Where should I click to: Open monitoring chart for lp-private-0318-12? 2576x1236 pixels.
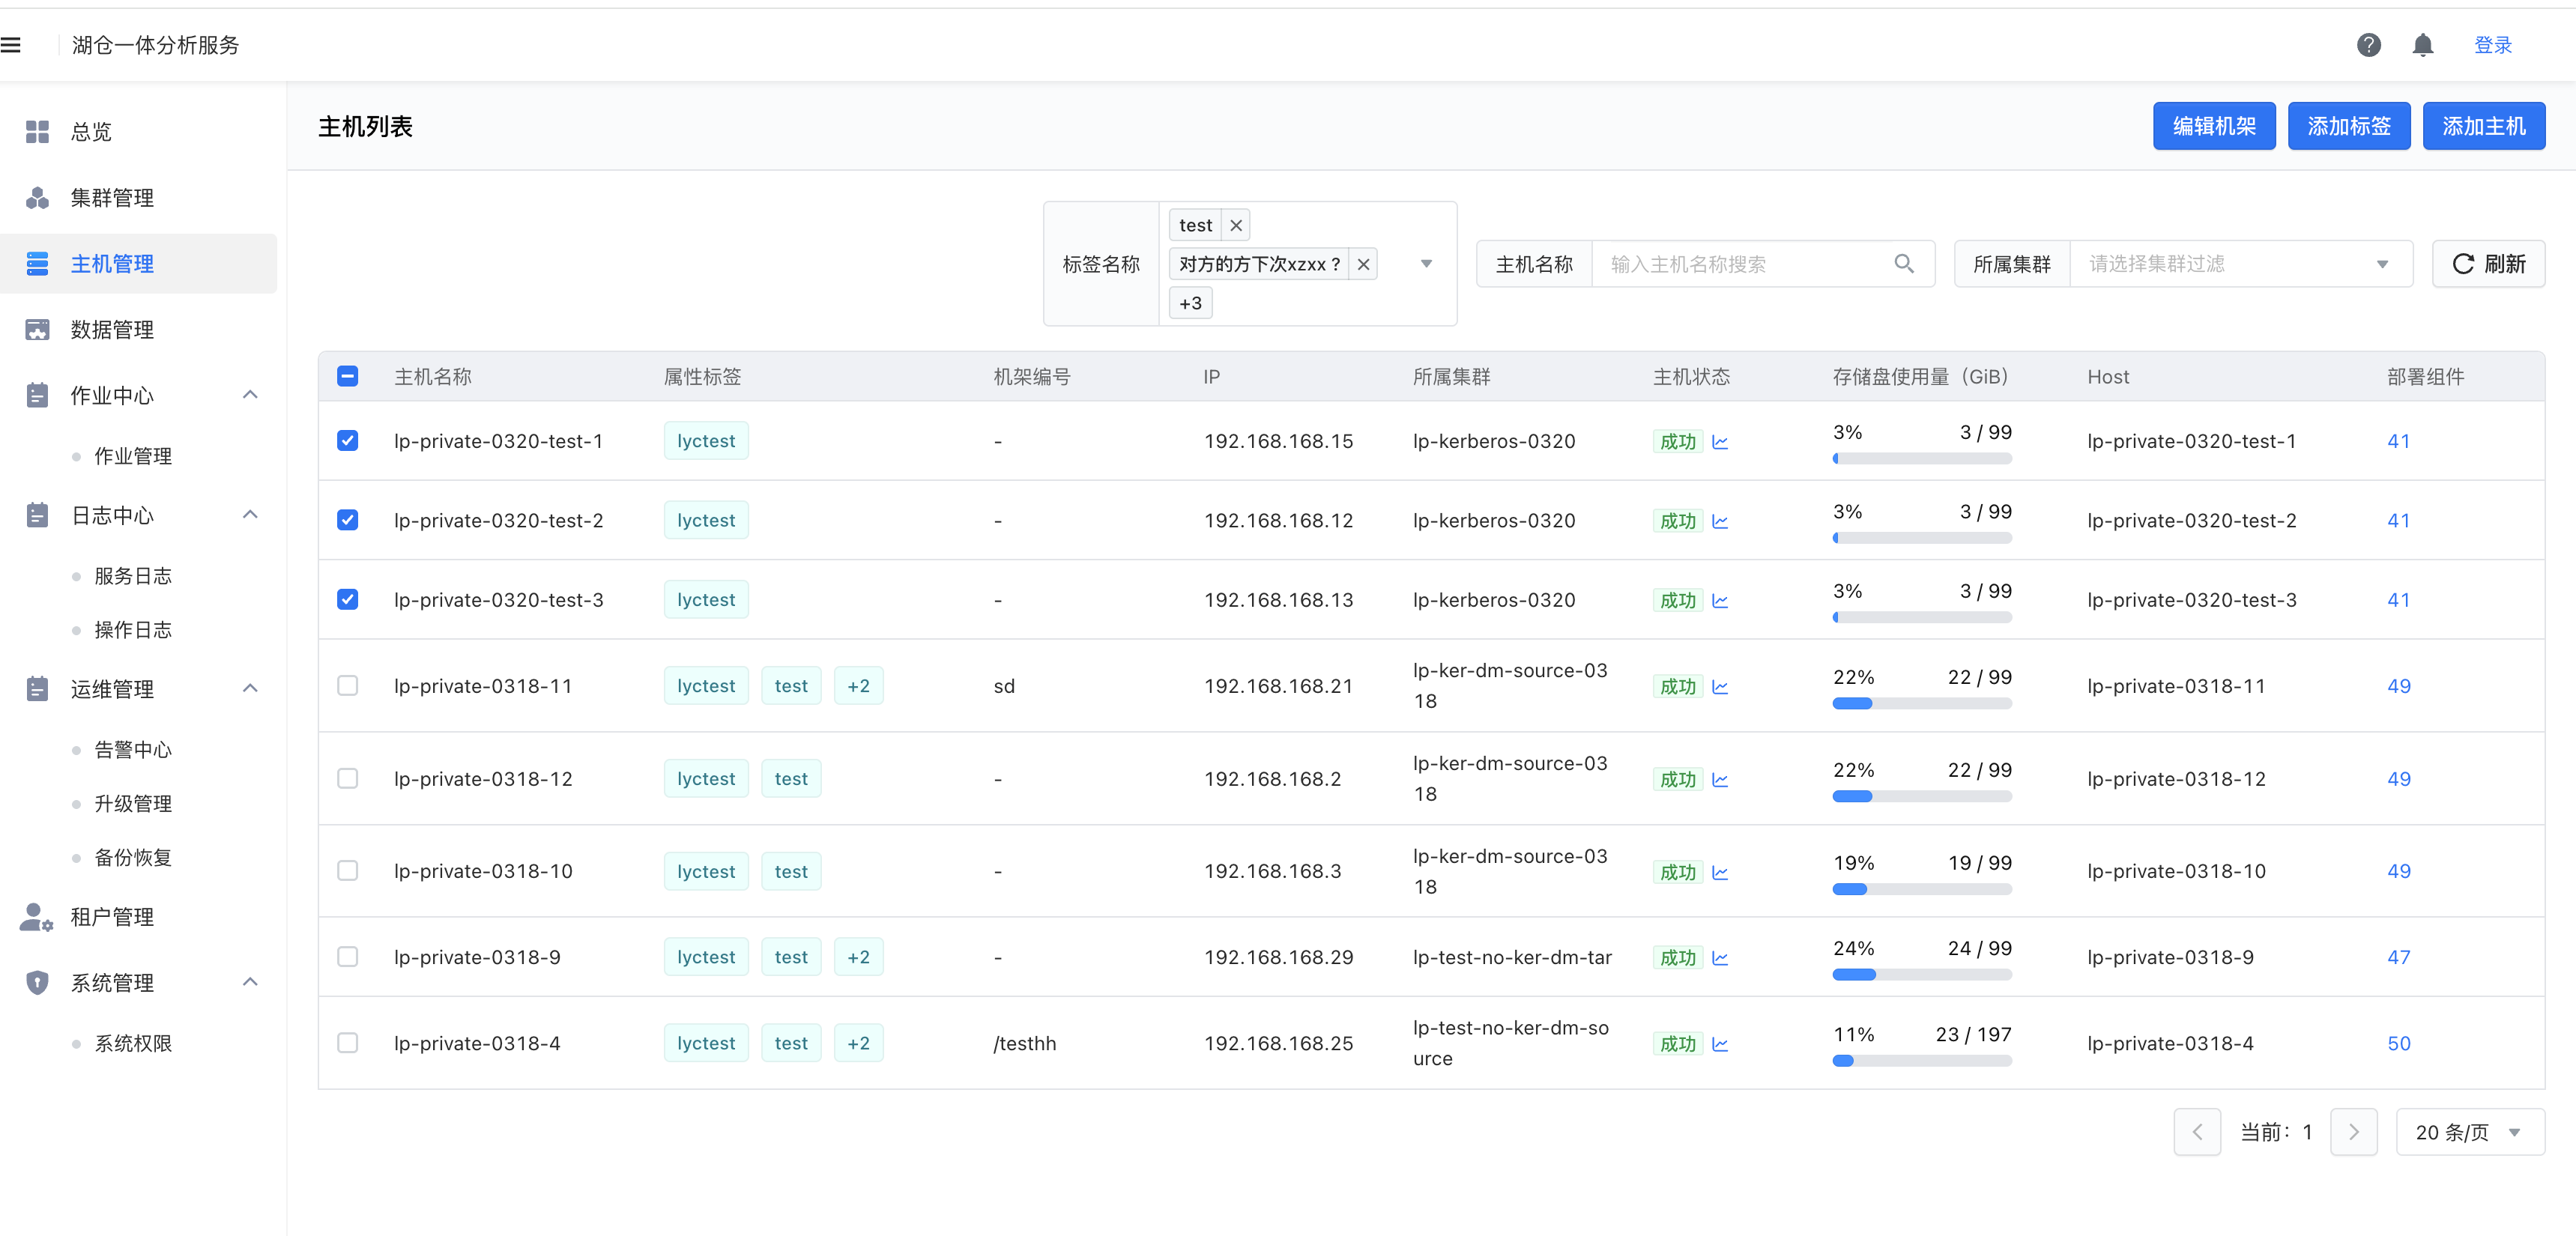point(1720,780)
